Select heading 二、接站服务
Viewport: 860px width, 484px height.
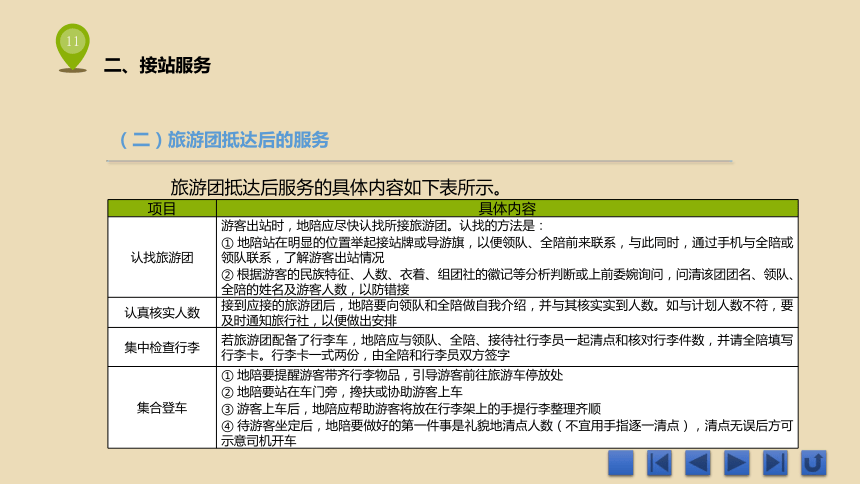point(157,65)
